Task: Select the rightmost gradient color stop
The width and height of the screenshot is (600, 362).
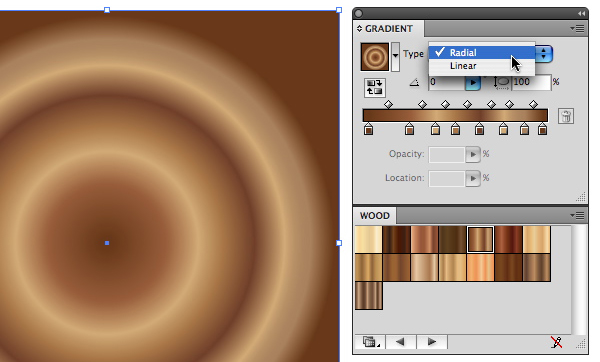Action: 542,129
